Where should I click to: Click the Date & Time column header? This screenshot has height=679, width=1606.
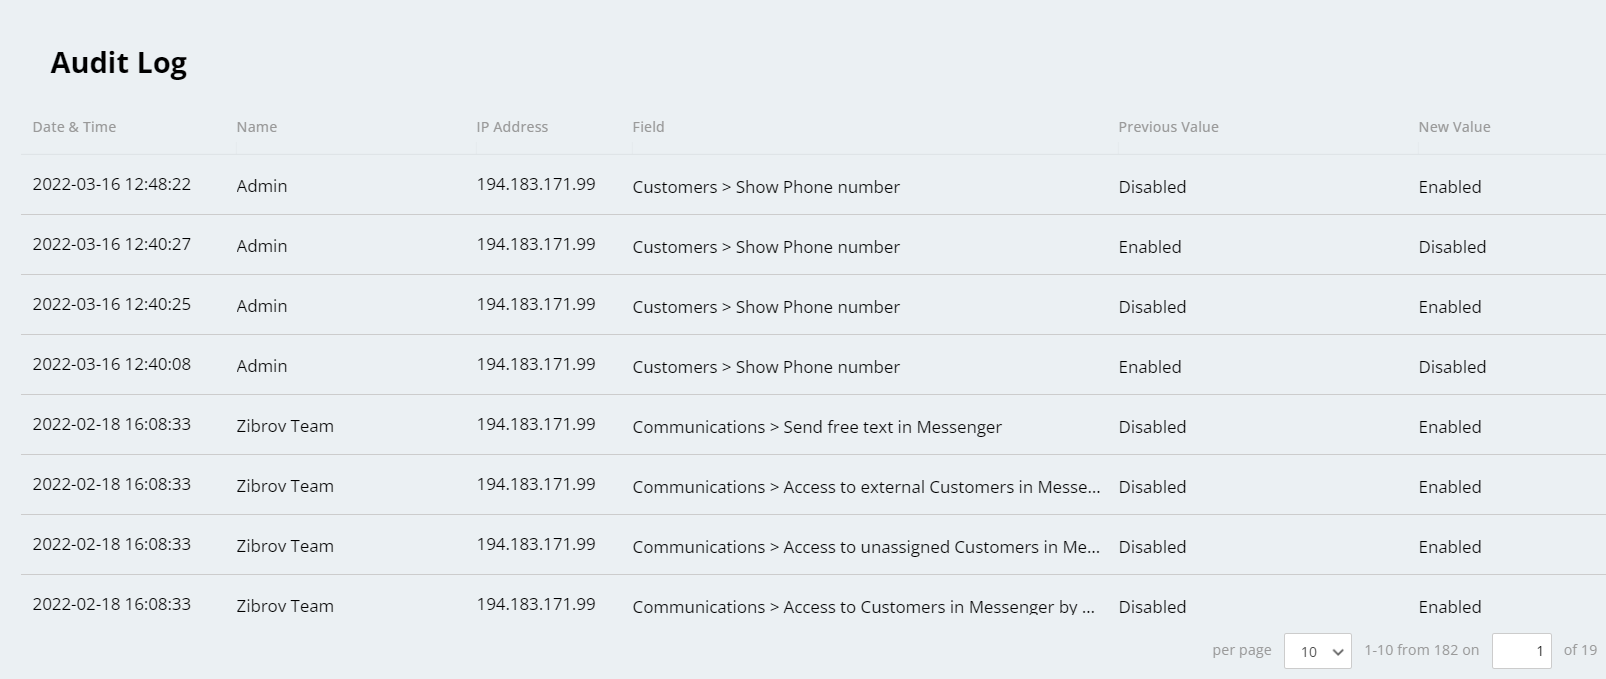(74, 127)
